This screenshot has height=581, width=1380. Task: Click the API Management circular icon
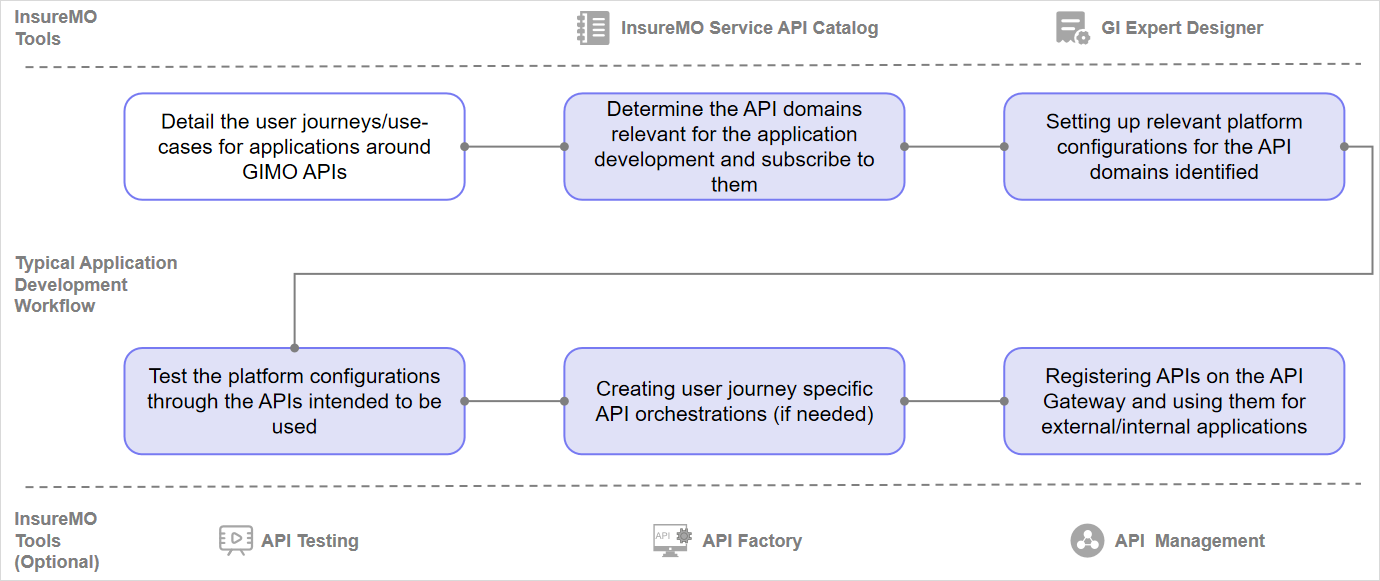click(1087, 541)
